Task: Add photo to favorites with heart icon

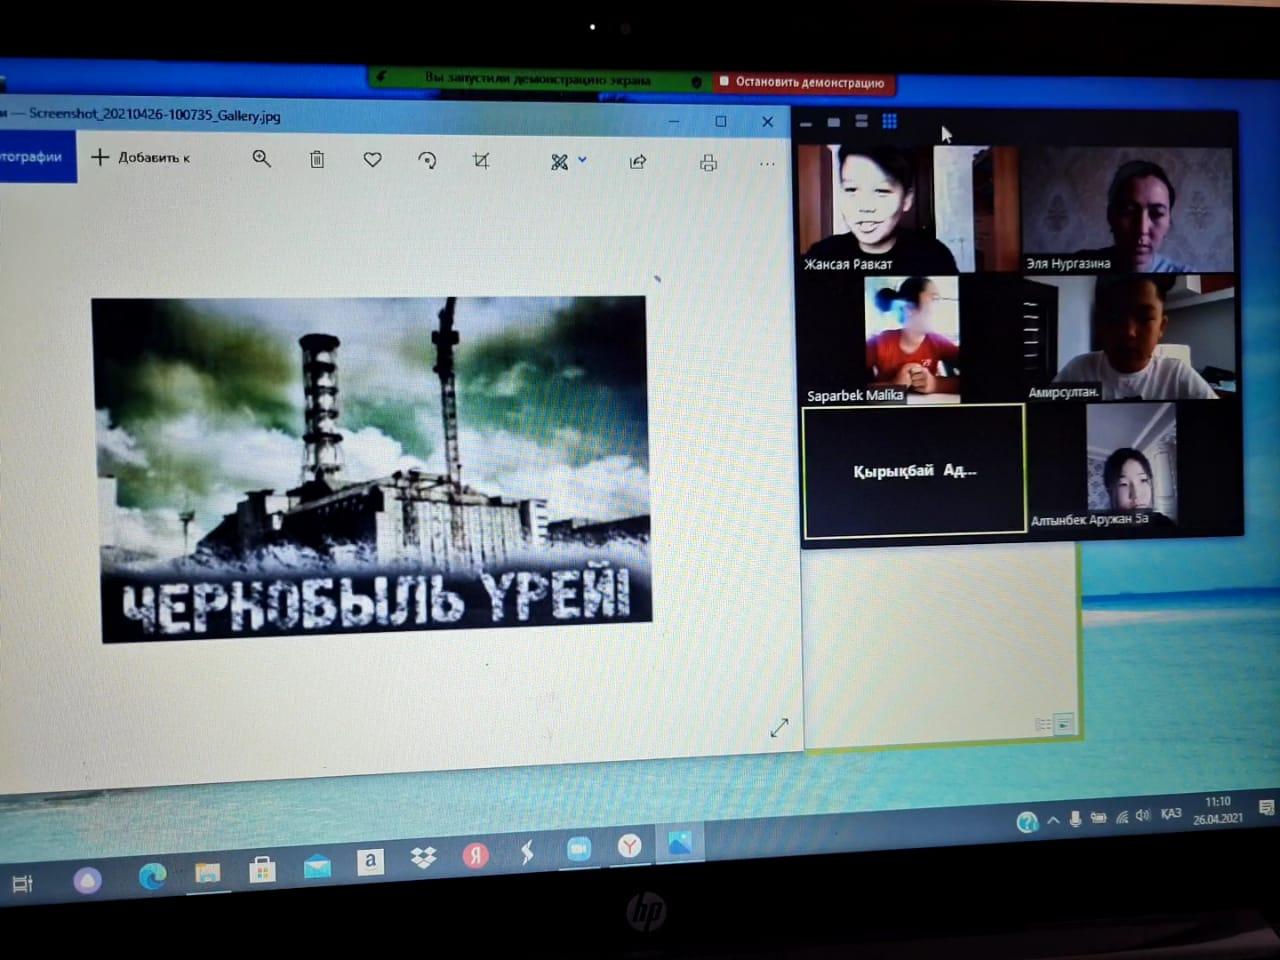Action: pos(372,159)
